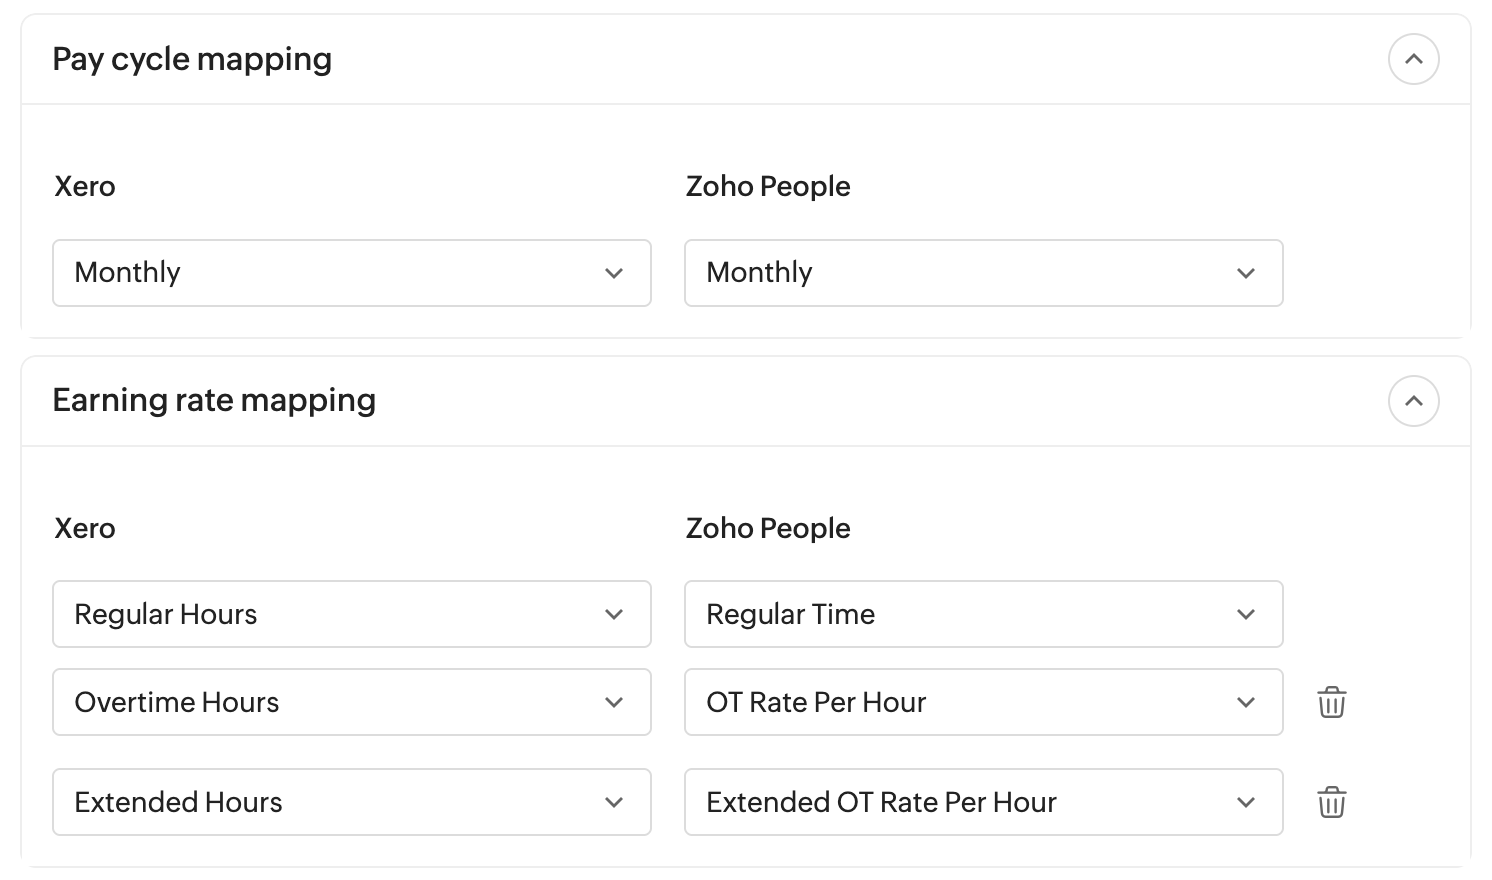1492x880 pixels.
Task: Open the Overtime Hours dropdown
Action: point(351,702)
